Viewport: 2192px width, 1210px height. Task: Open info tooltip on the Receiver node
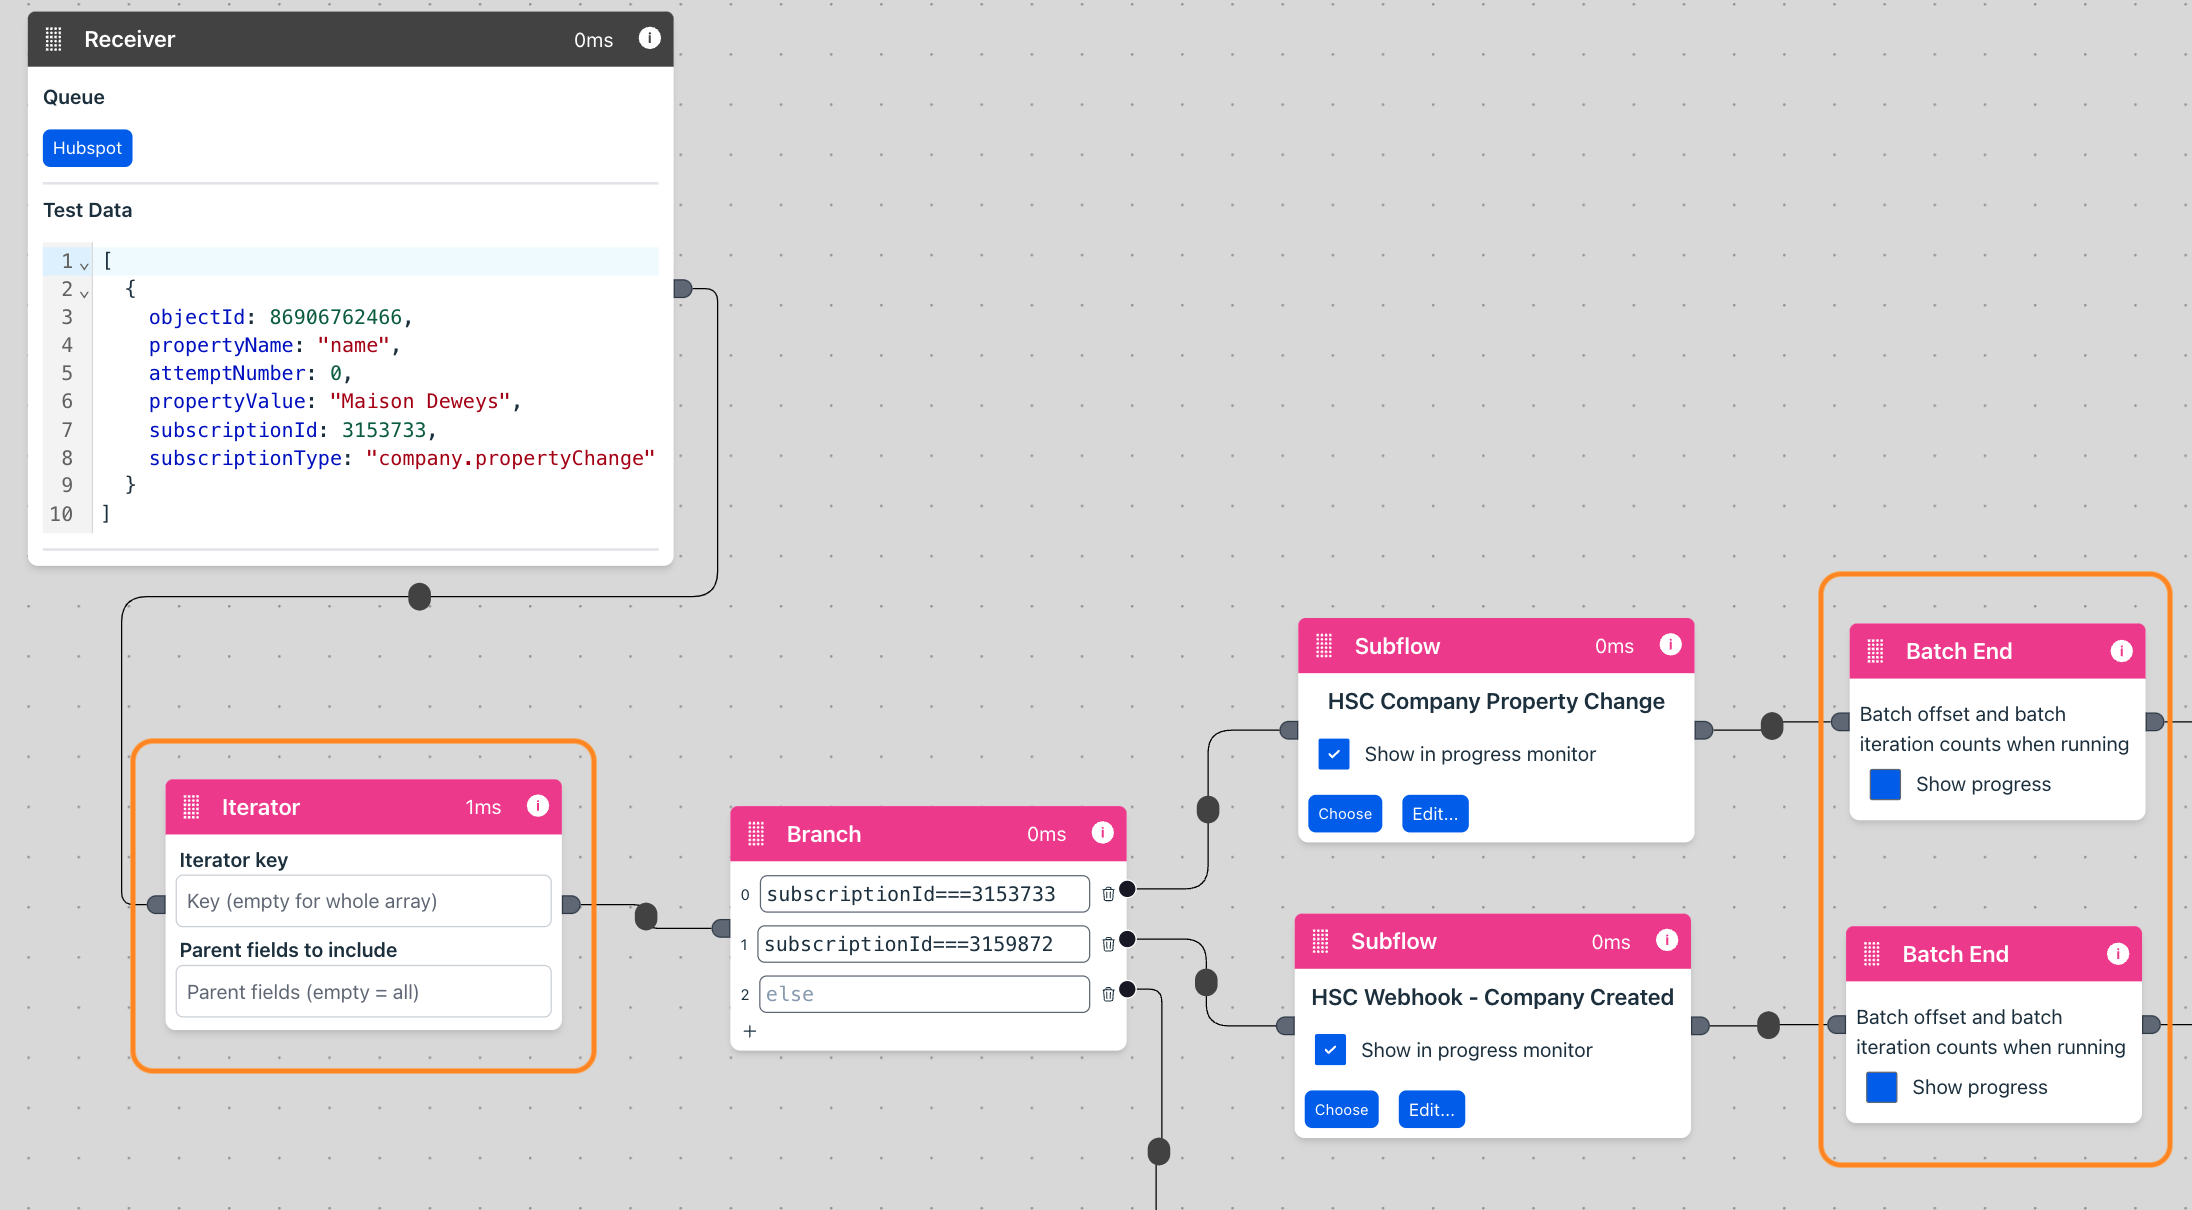649,38
